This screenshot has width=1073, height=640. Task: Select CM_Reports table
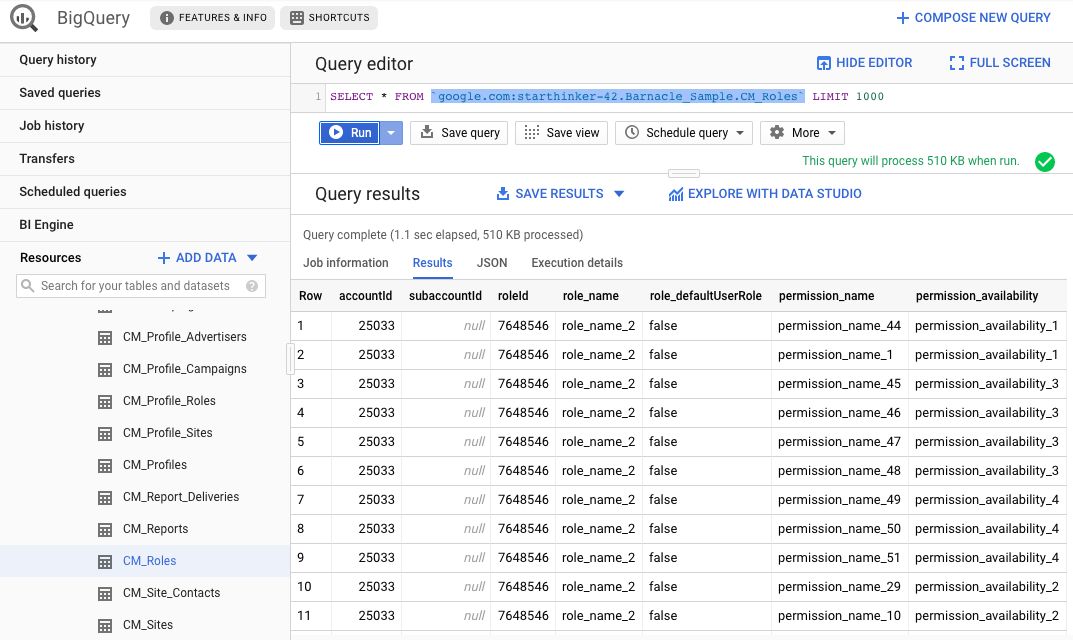[155, 529]
